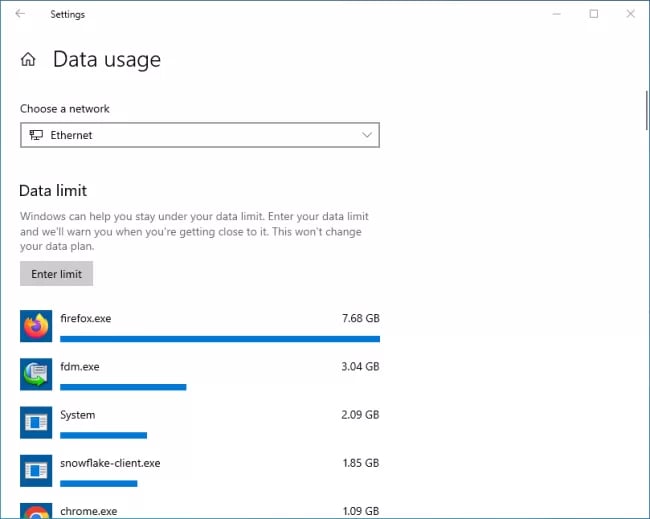Select the fdm.exe entry name
The image size is (650, 519).
click(80, 366)
